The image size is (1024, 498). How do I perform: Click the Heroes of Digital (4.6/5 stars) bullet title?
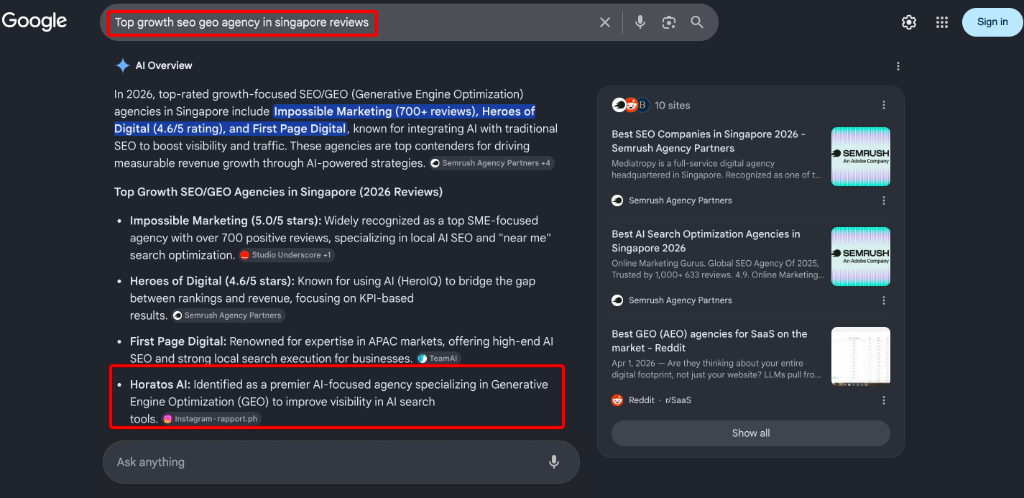[x=213, y=281]
